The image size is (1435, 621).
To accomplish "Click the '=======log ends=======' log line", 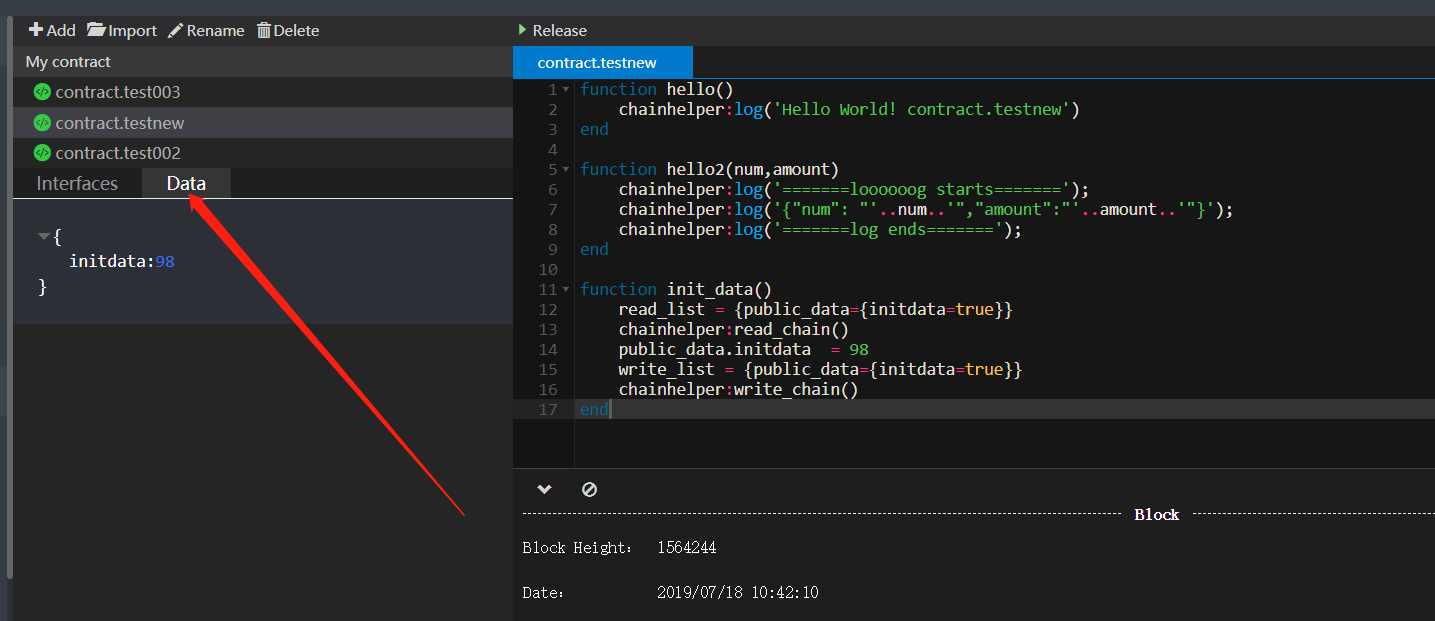I will click(820, 230).
